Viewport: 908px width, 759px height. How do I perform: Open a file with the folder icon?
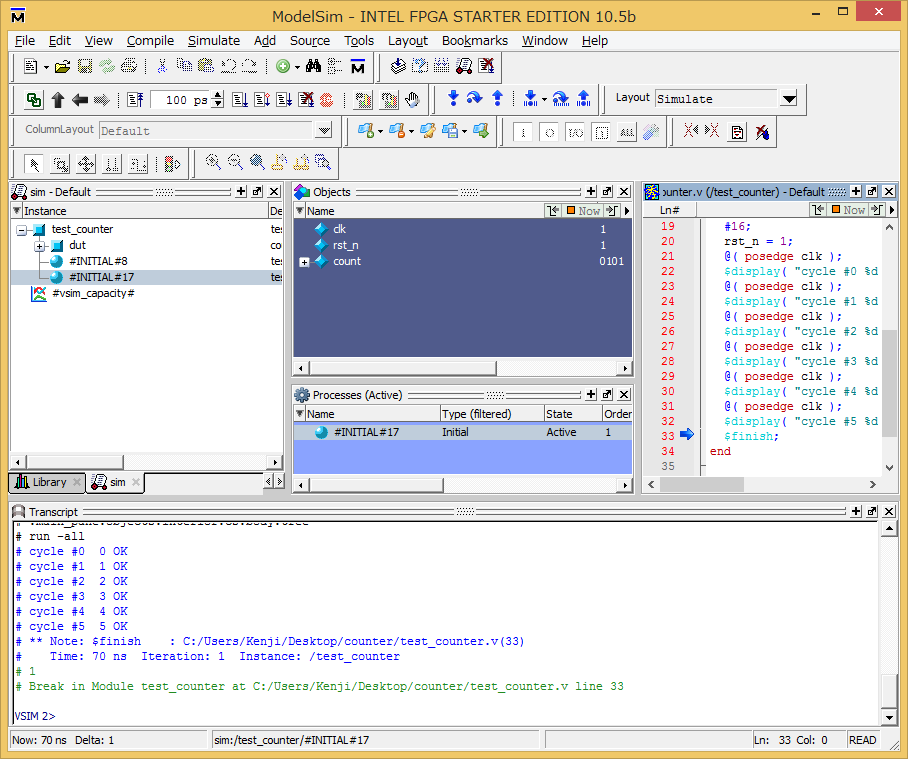[62, 67]
